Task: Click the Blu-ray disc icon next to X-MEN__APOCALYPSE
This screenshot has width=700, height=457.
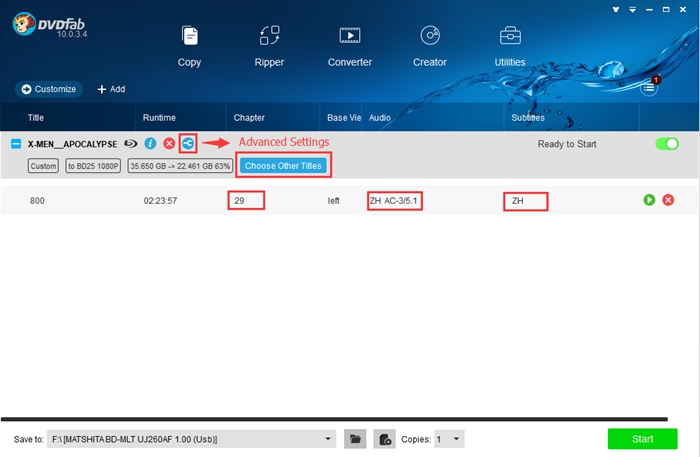Action: [130, 144]
